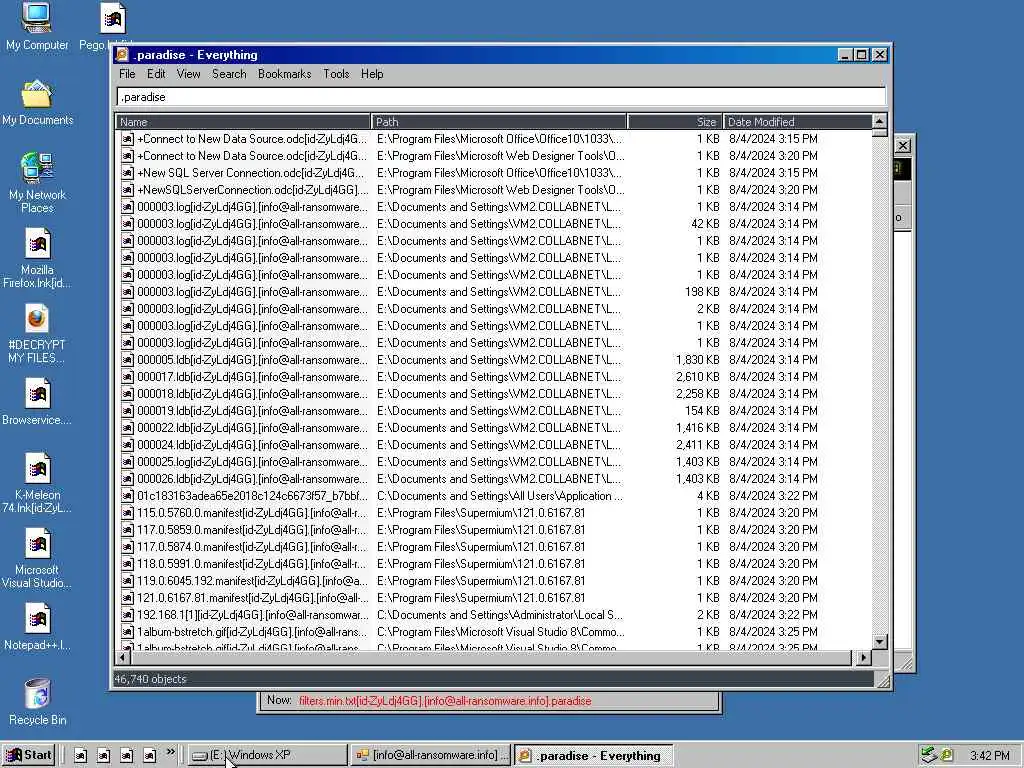1024x768 pixels.
Task: Click the green tray icon beside the clock
Action: (946, 756)
